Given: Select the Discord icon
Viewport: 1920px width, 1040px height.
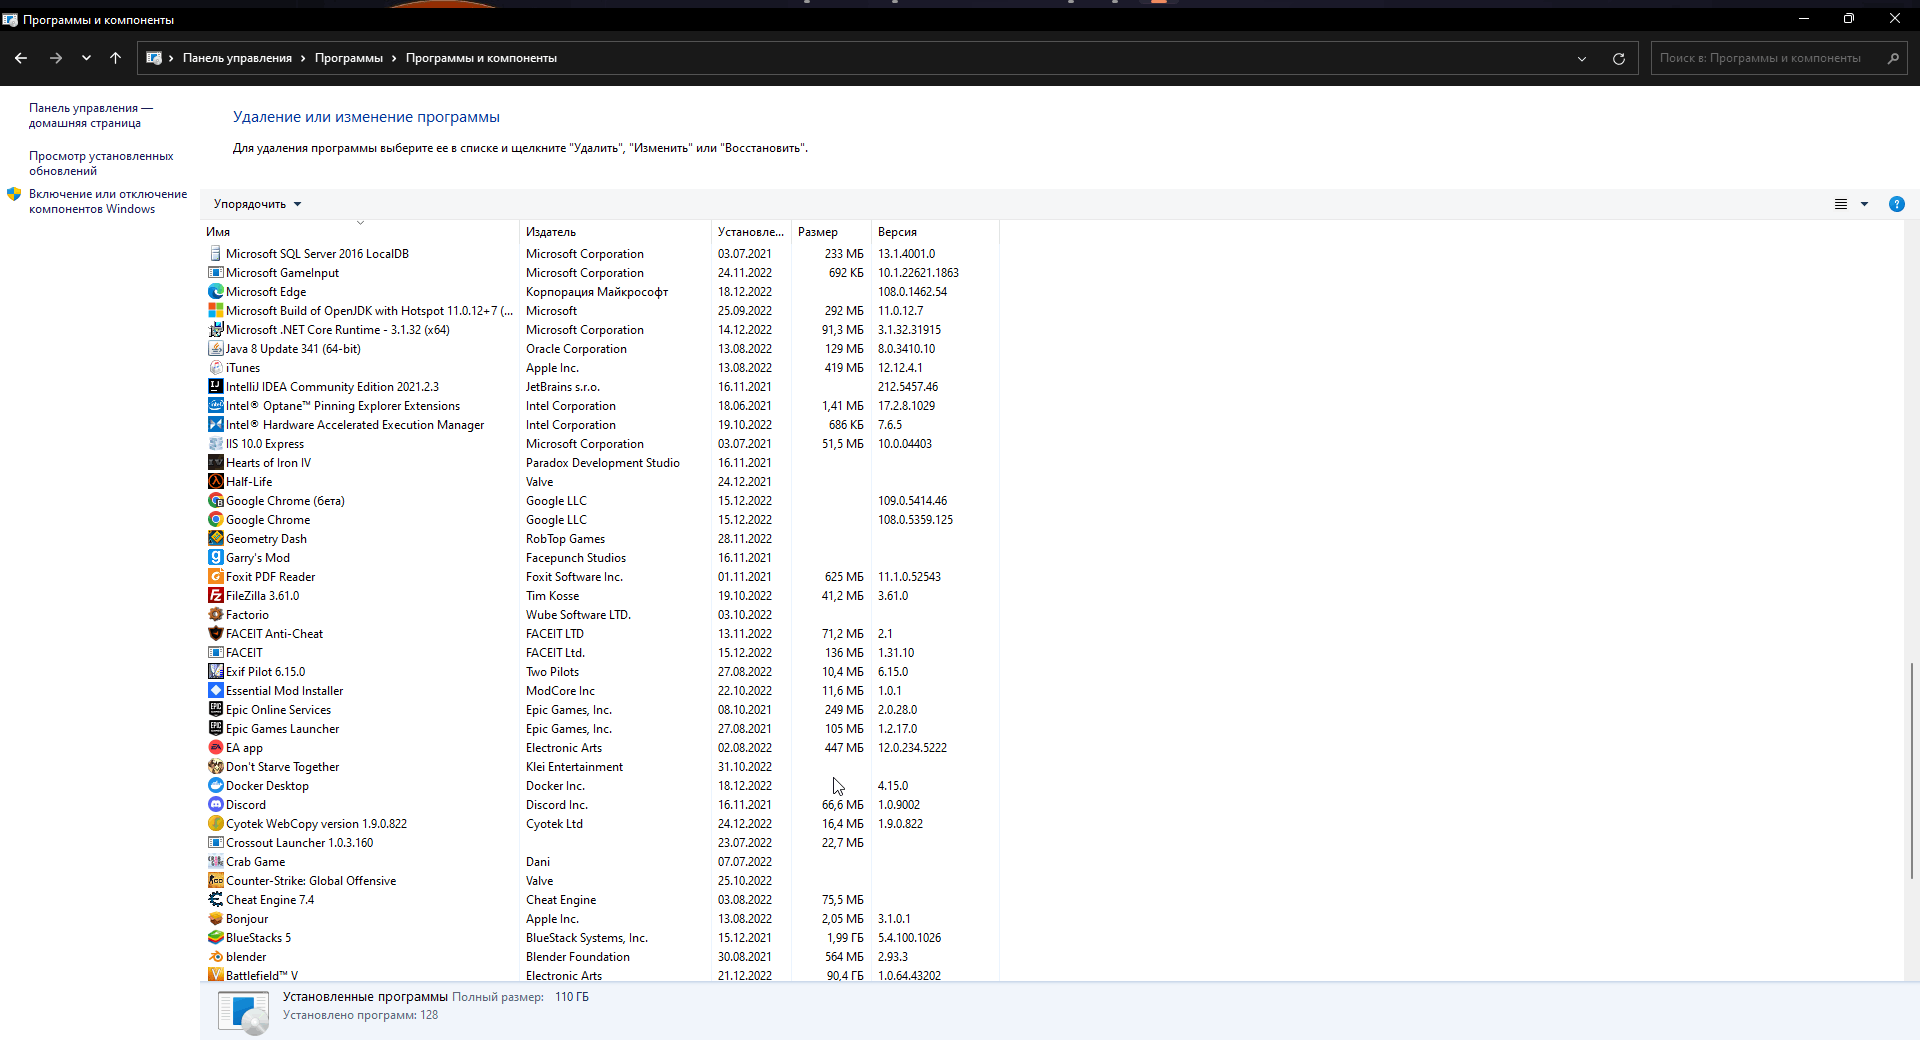Looking at the screenshot, I should click(x=215, y=805).
